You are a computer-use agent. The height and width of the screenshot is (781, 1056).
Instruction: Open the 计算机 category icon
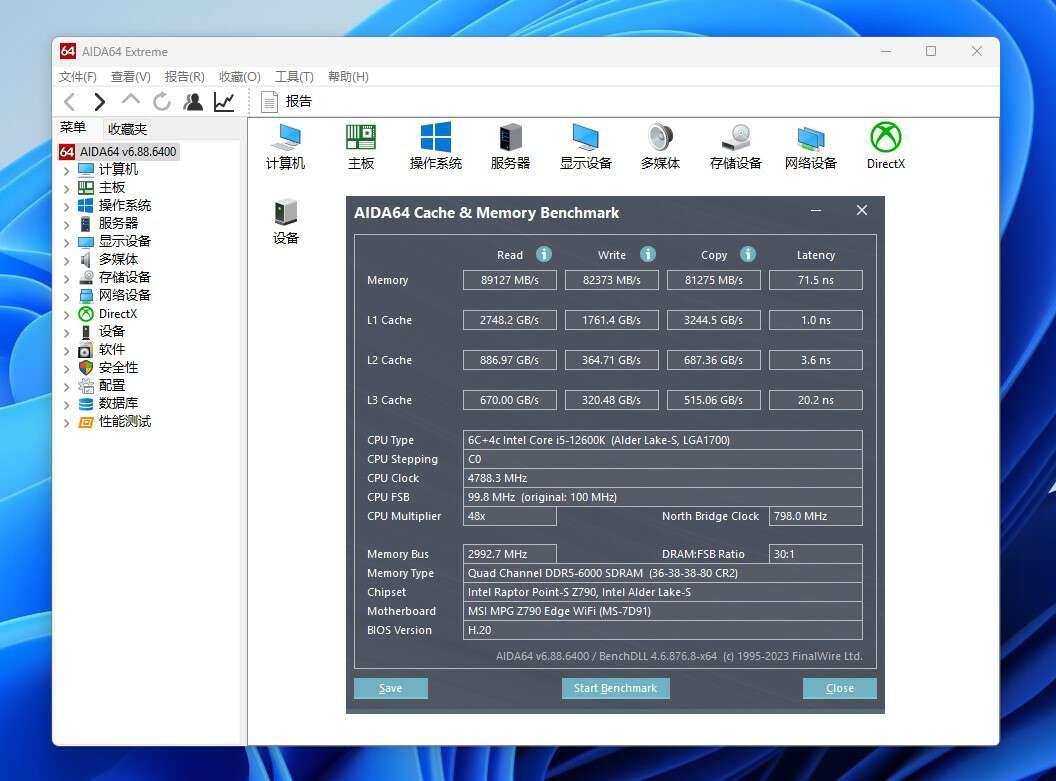[286, 145]
